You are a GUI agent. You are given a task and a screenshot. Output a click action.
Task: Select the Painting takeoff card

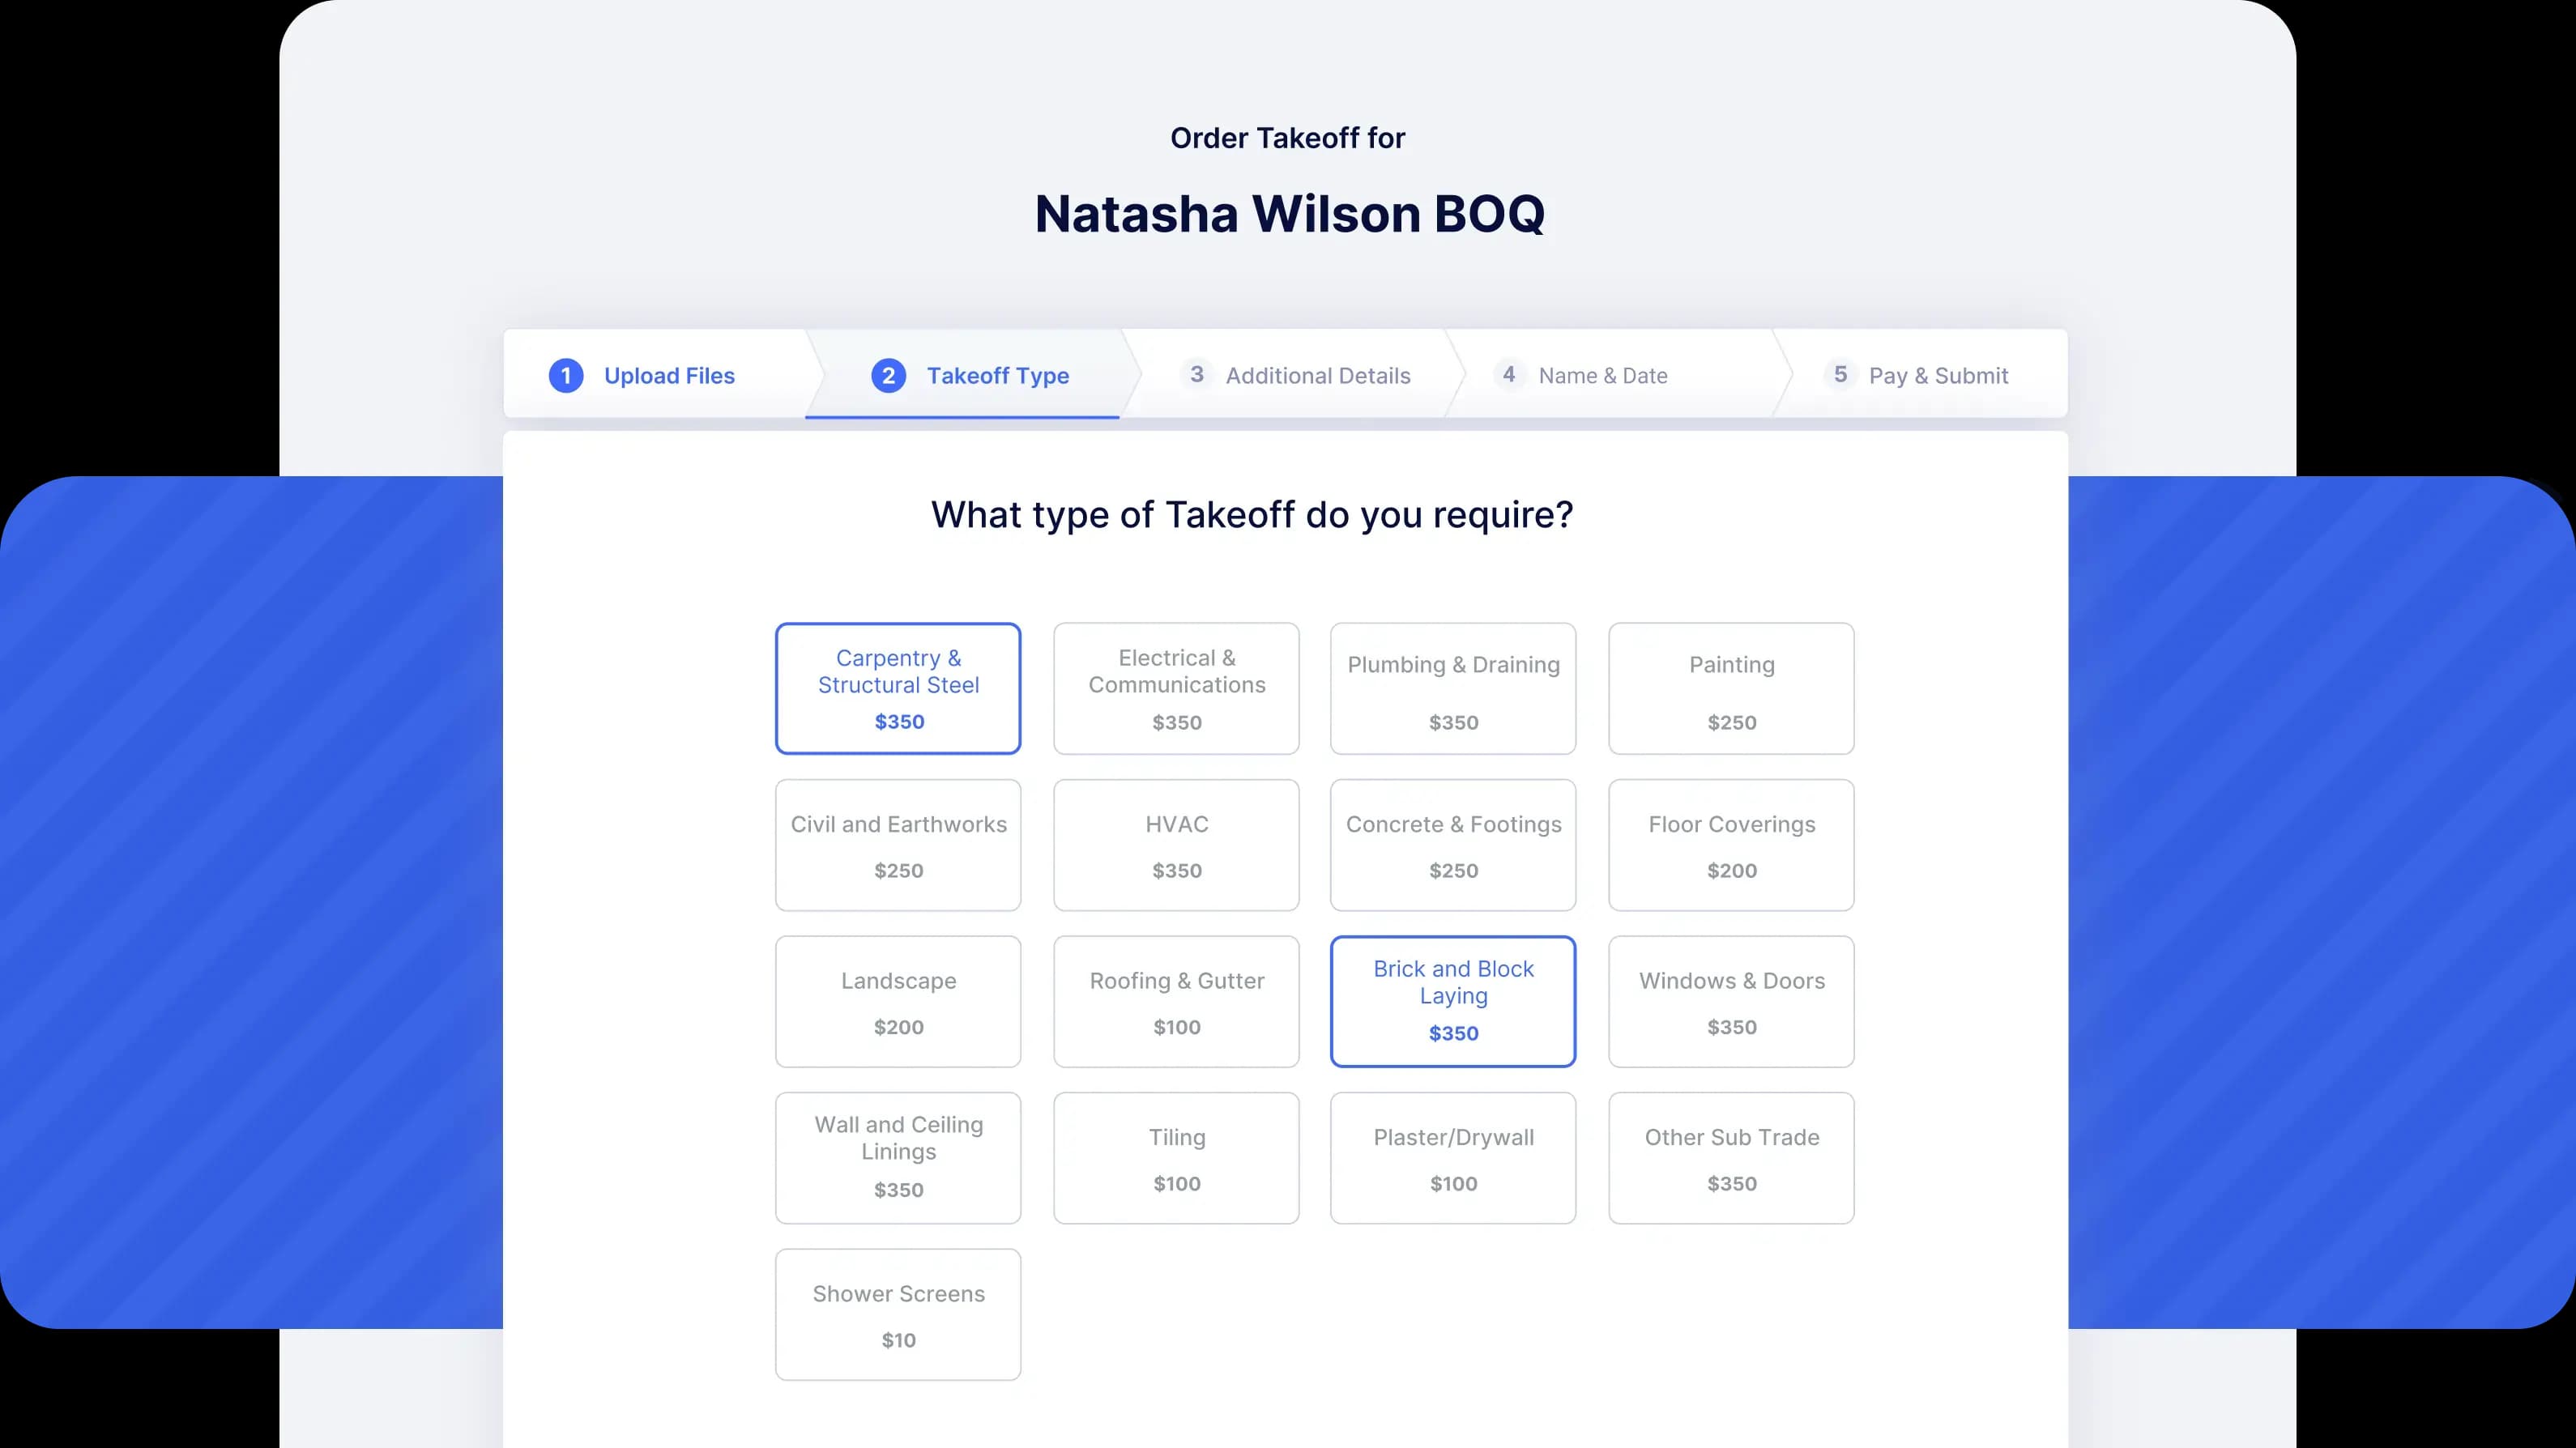[1731, 688]
